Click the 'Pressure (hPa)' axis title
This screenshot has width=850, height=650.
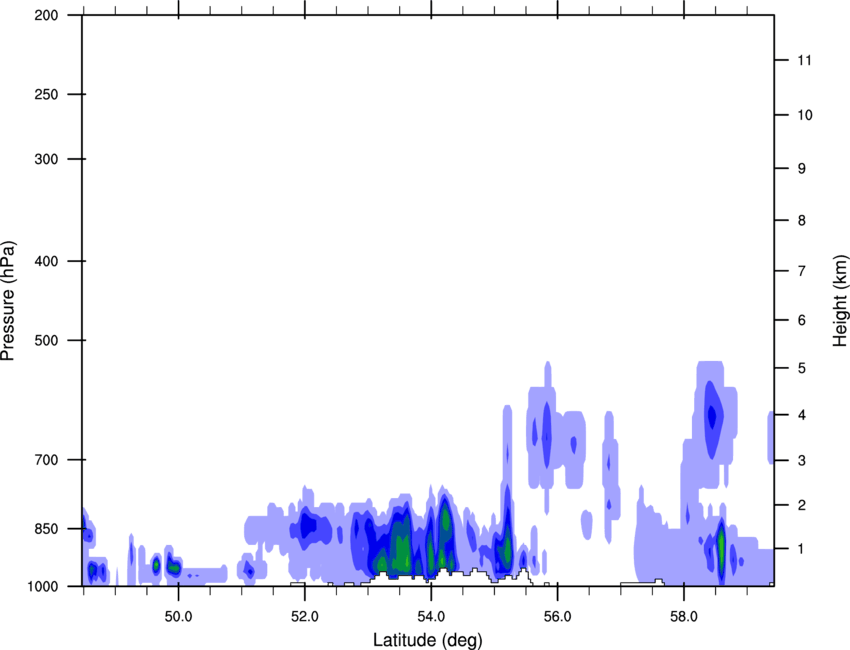tap(8, 301)
